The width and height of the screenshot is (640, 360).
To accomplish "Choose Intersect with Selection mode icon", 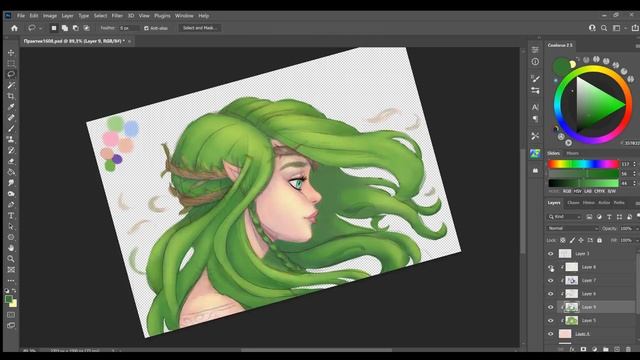I will click(87, 28).
